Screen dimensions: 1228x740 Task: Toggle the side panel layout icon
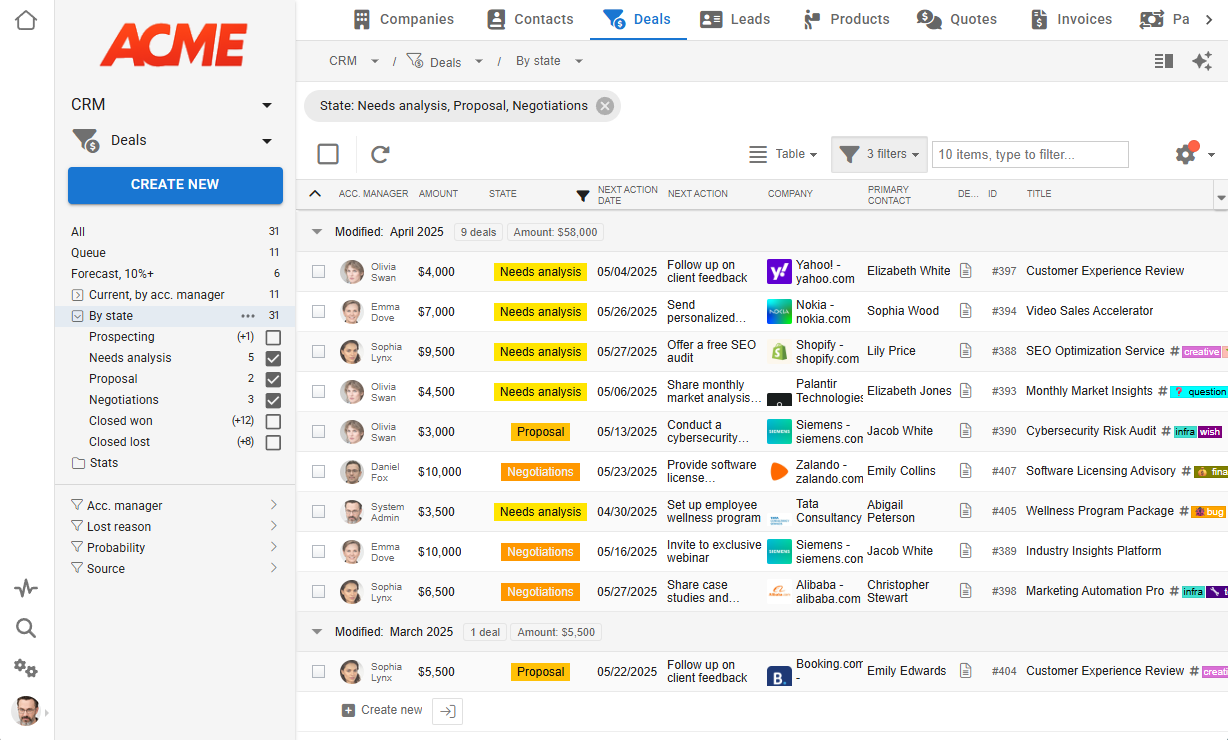pos(1163,61)
